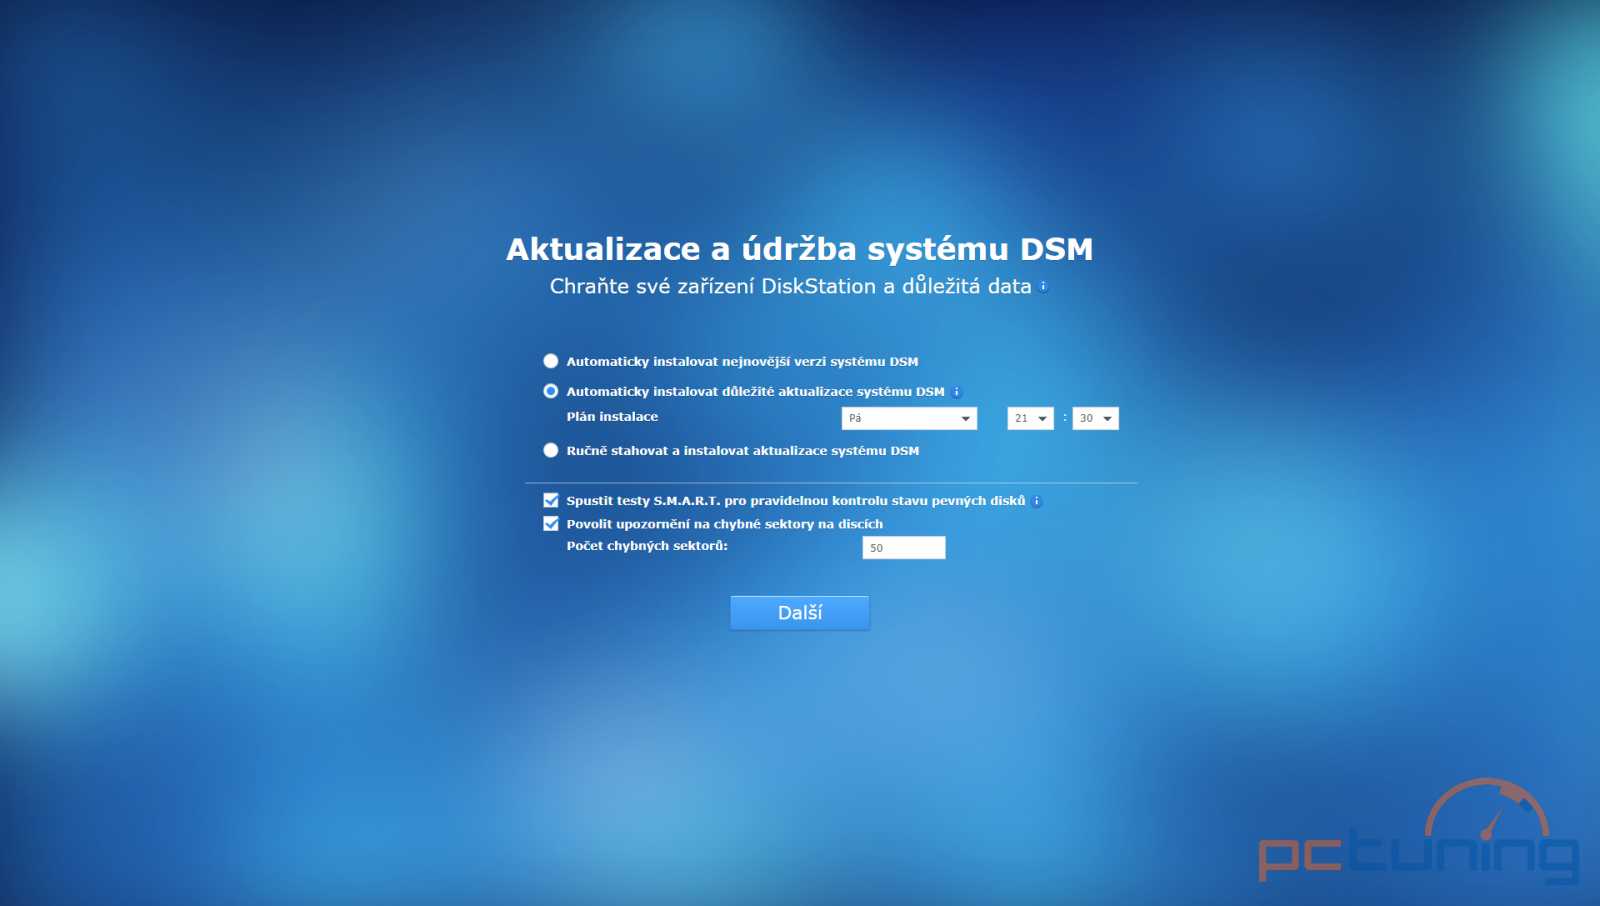The width and height of the screenshot is (1600, 906).
Task: Toggle the S.M.A.R.T. tests checkbox
Action: pos(551,500)
